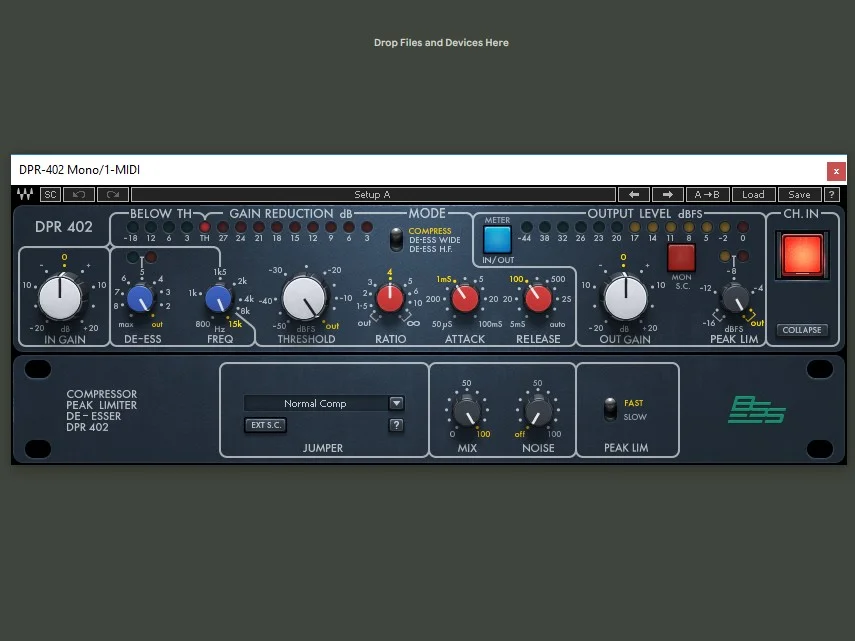Click the red RATIO knob

390,299
